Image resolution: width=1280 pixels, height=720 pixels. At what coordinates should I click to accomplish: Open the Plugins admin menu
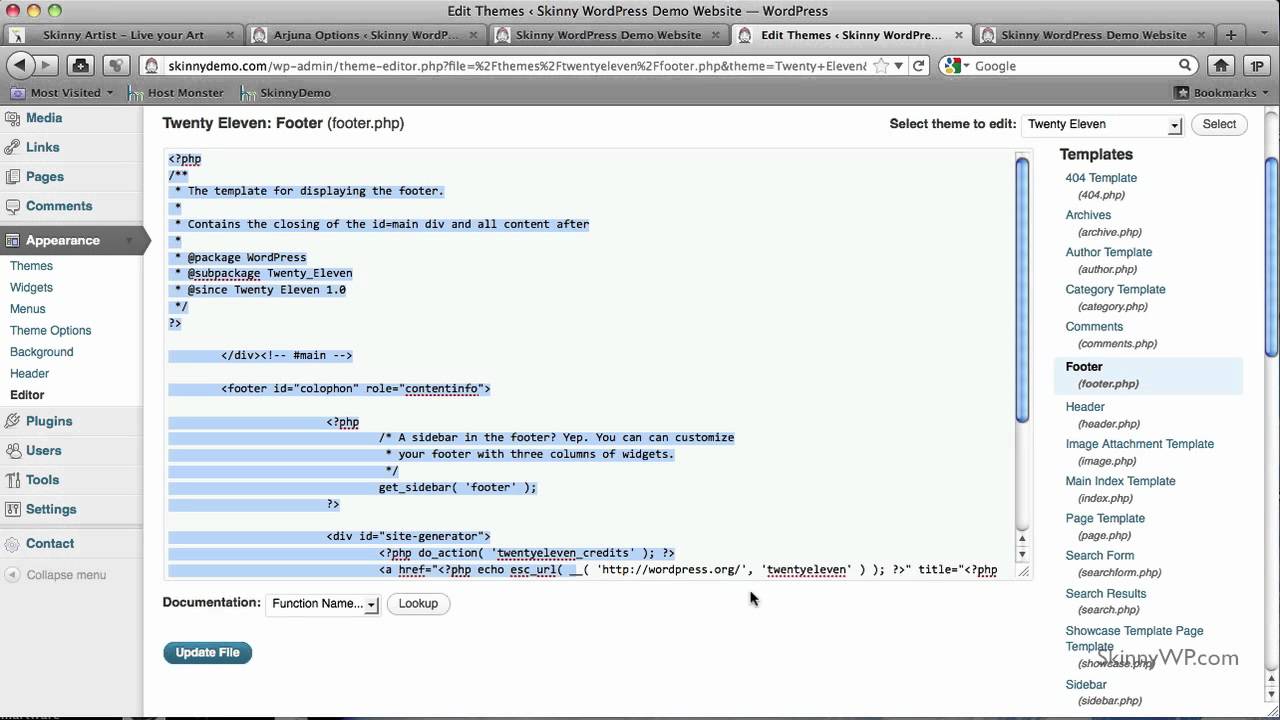tap(49, 421)
